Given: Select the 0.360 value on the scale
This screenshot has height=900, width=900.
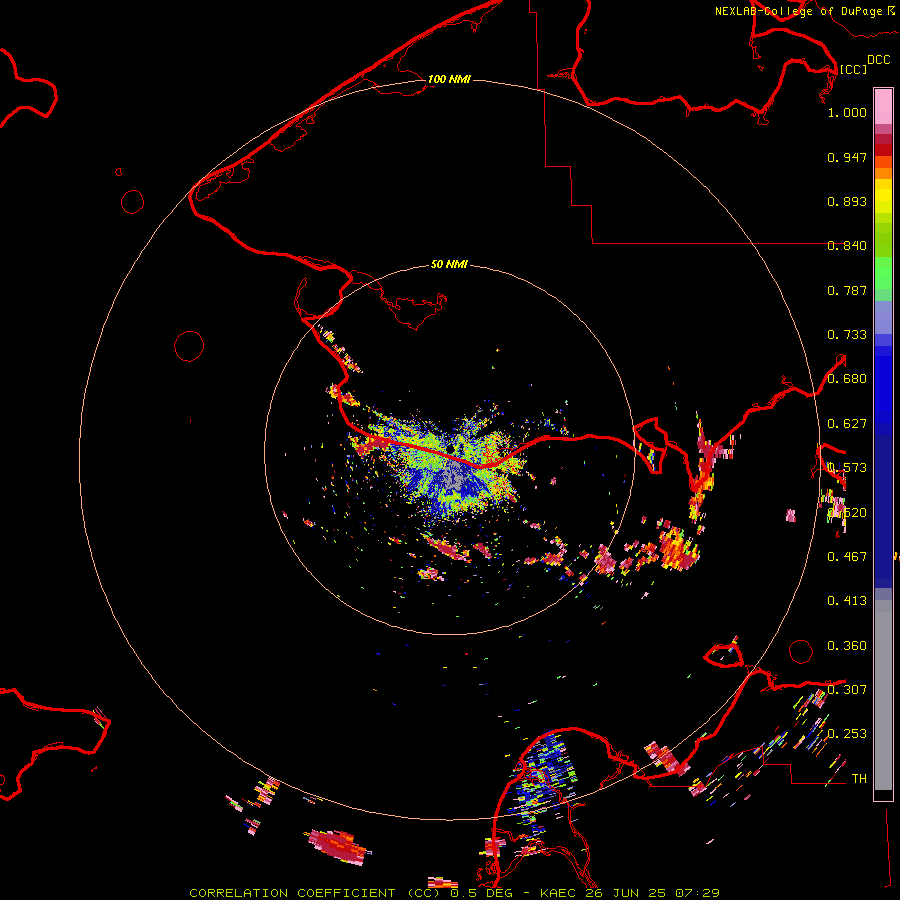Looking at the screenshot, I should [x=847, y=646].
